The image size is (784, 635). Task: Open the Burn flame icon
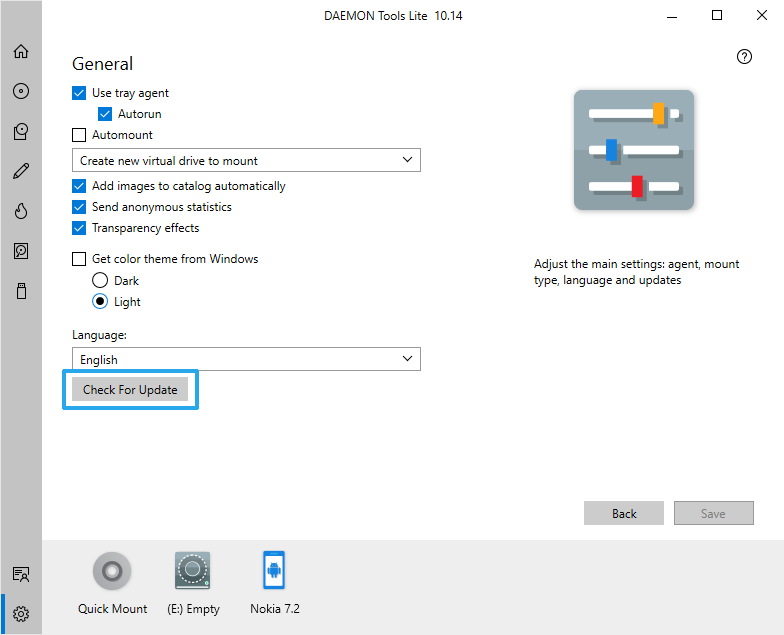coord(21,211)
